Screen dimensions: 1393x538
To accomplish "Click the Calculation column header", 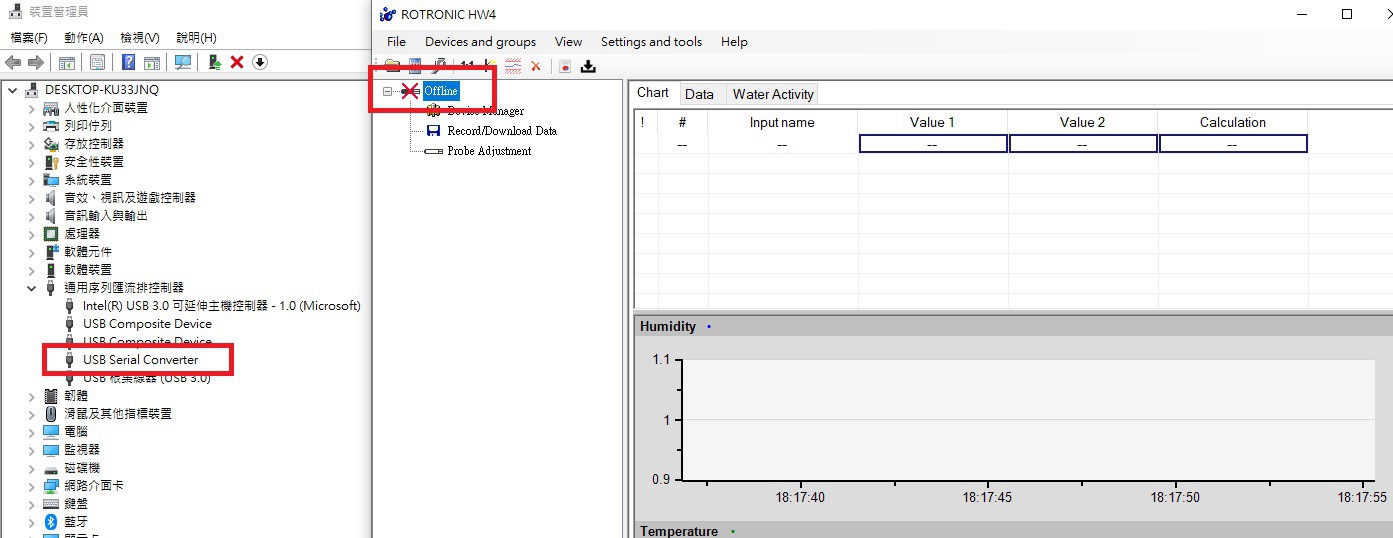I will (1232, 122).
